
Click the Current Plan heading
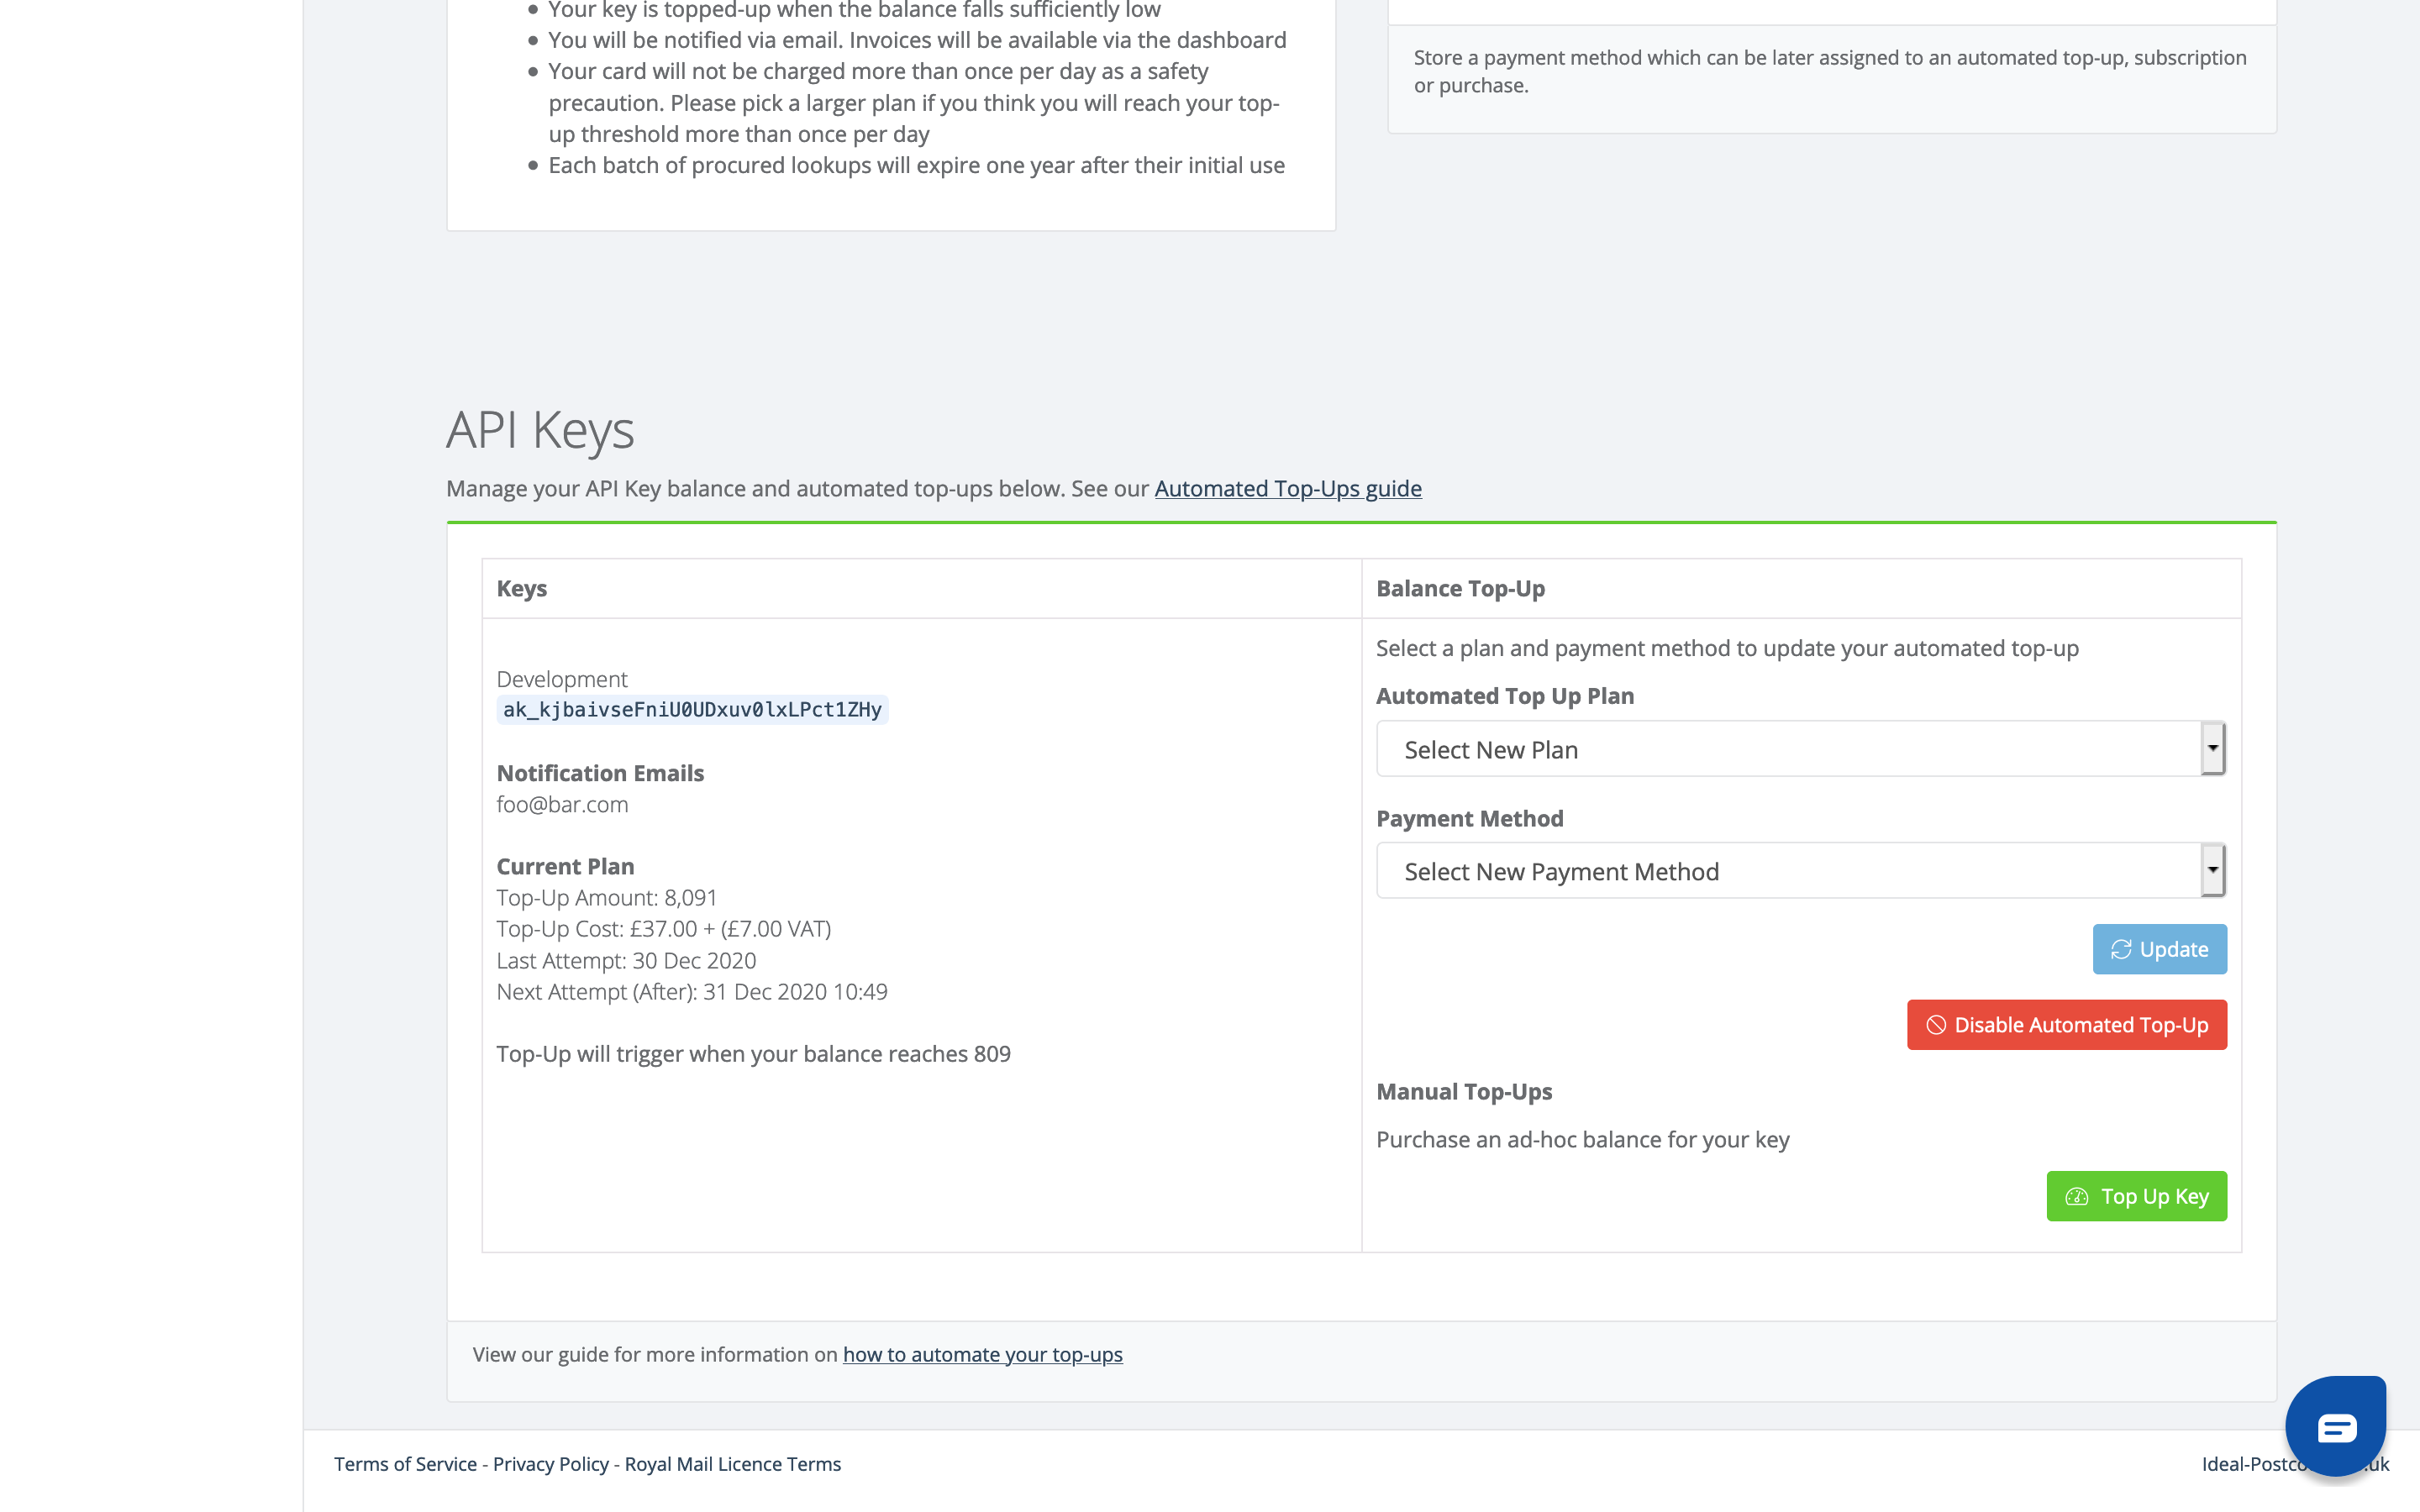[x=565, y=867]
